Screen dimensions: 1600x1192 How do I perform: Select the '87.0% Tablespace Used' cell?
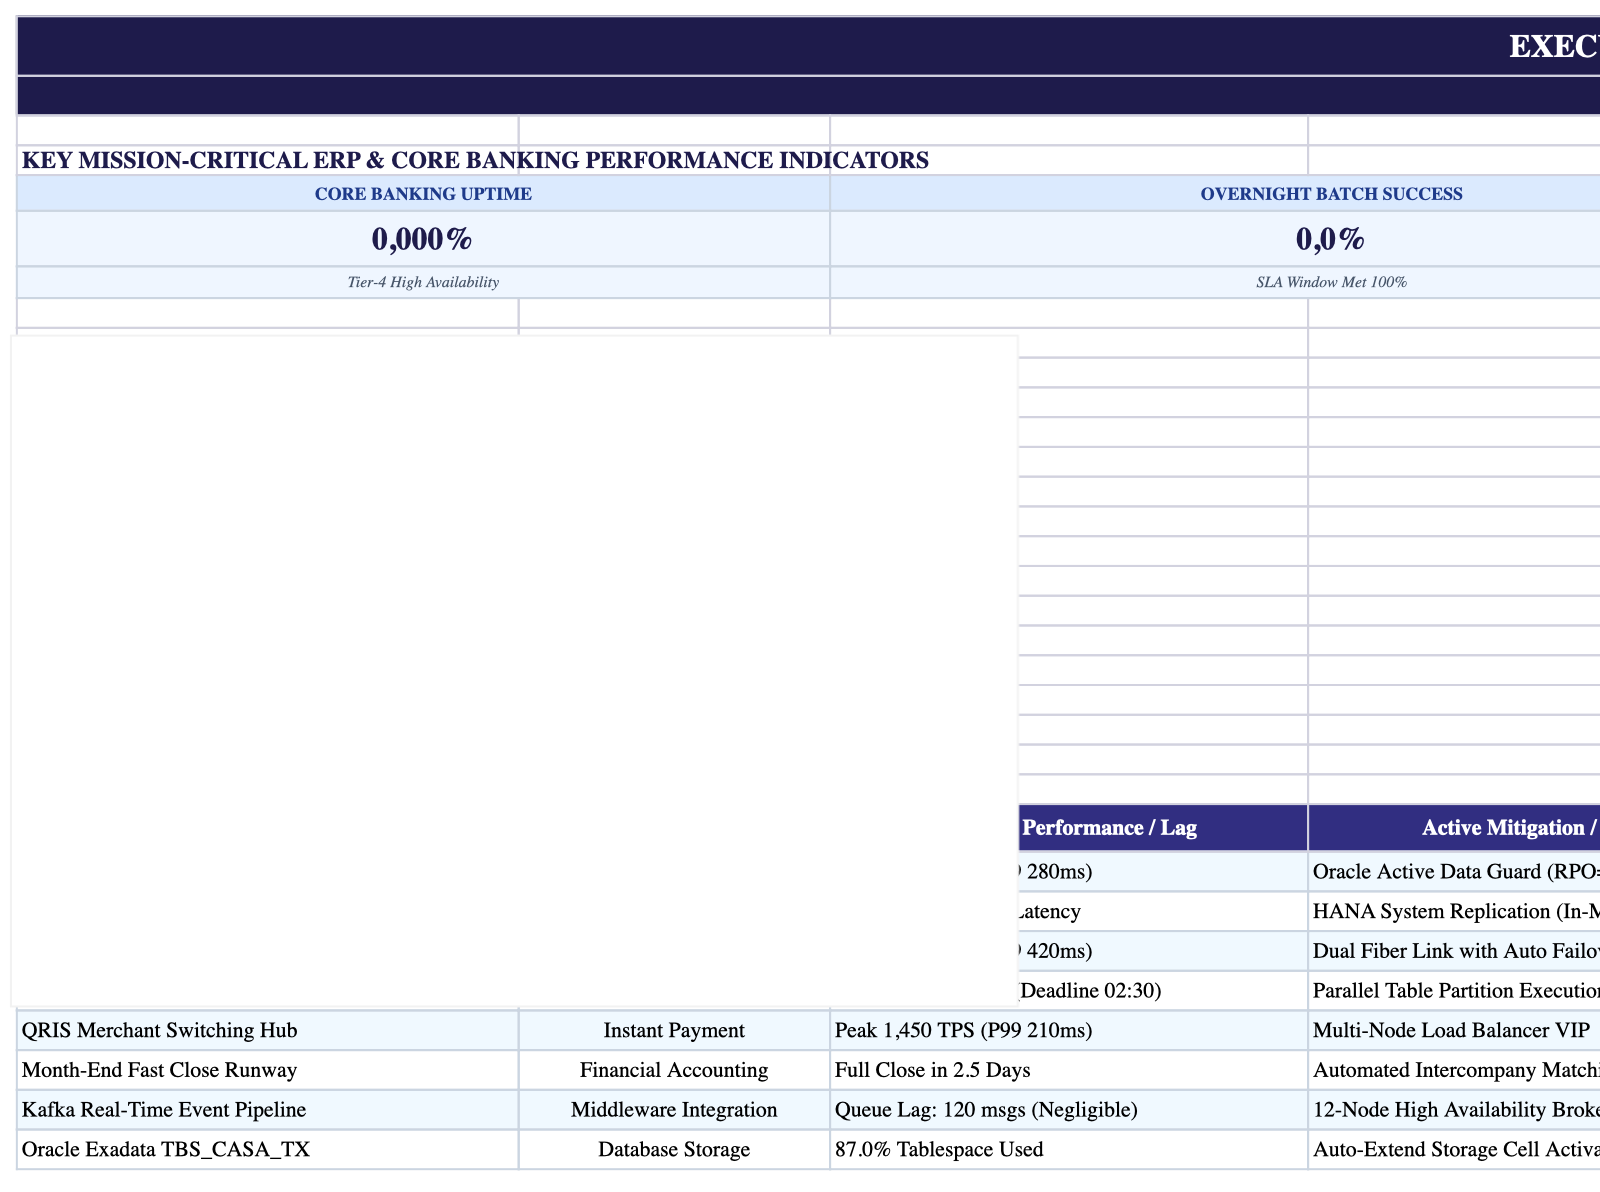(x=1069, y=1150)
